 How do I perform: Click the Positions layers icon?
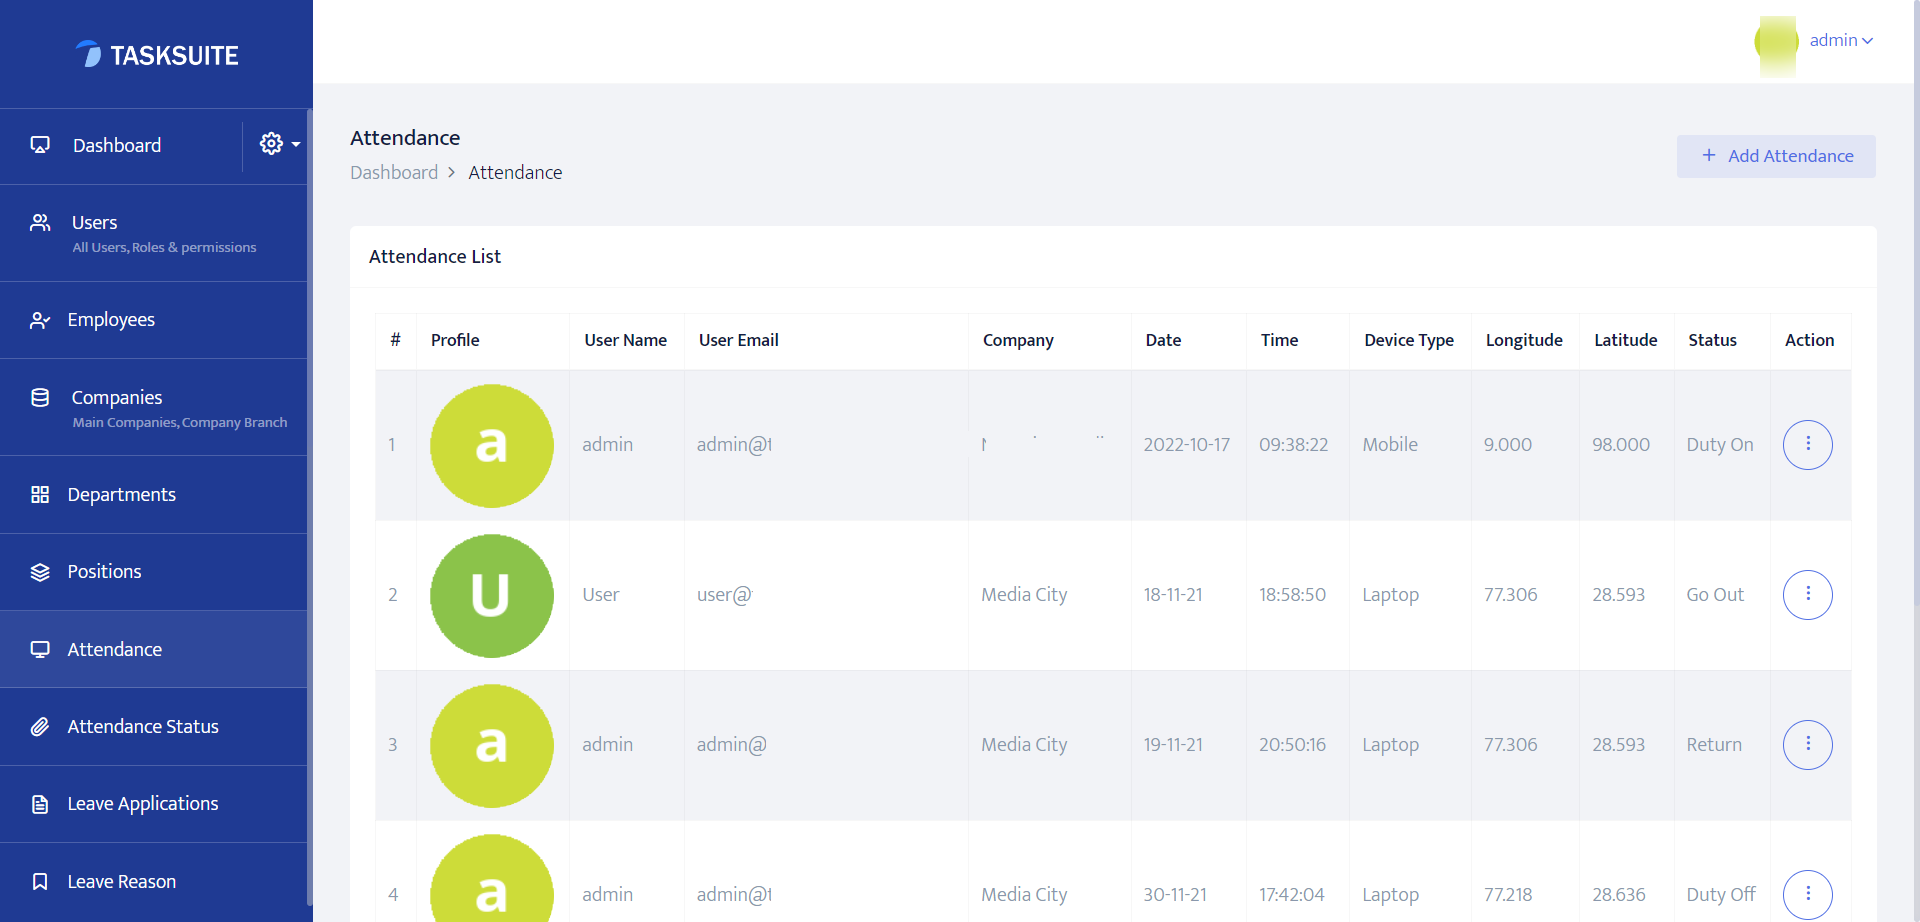point(40,572)
